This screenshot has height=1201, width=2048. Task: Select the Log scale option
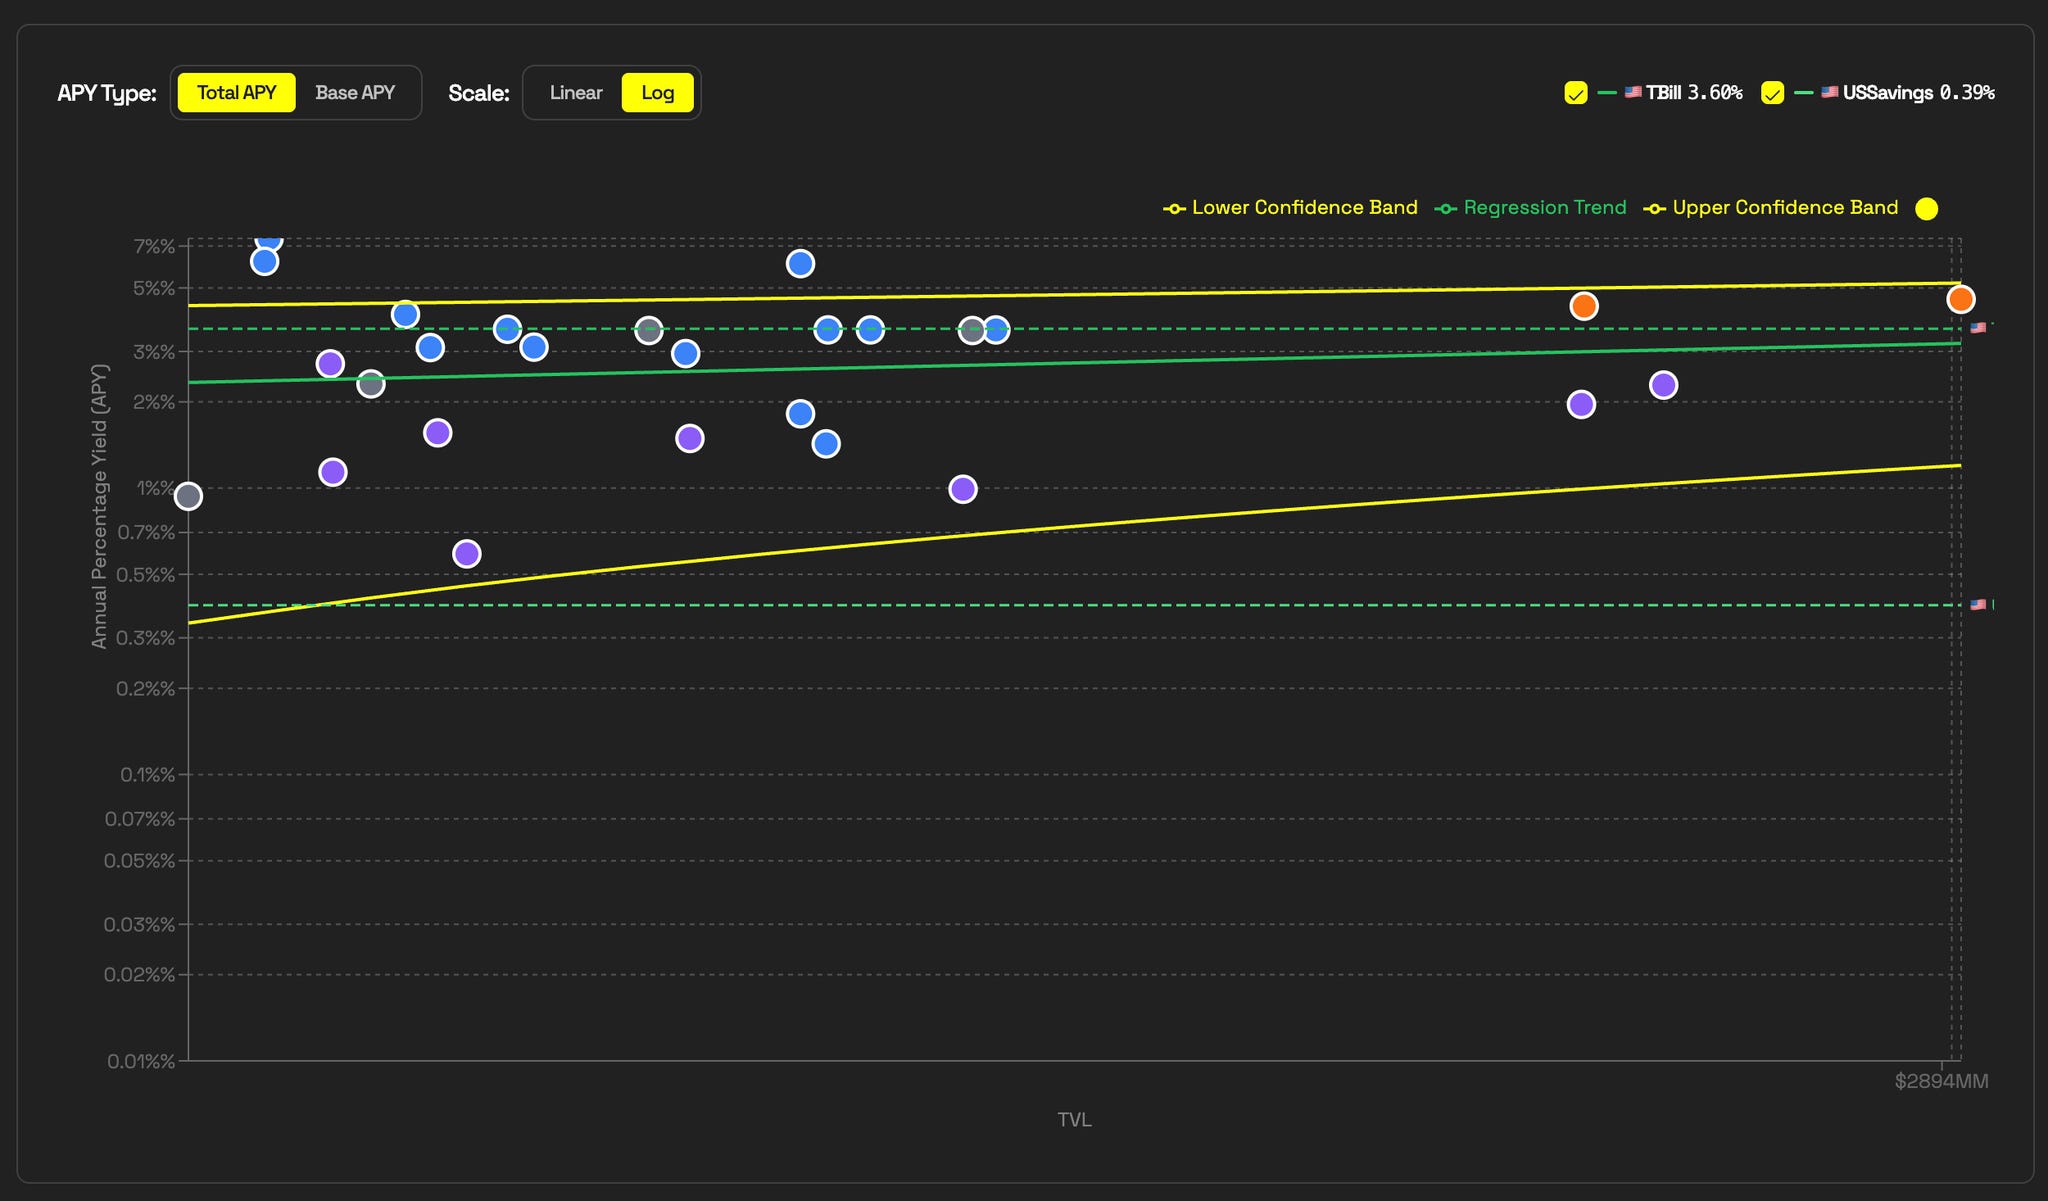pyautogui.click(x=657, y=93)
